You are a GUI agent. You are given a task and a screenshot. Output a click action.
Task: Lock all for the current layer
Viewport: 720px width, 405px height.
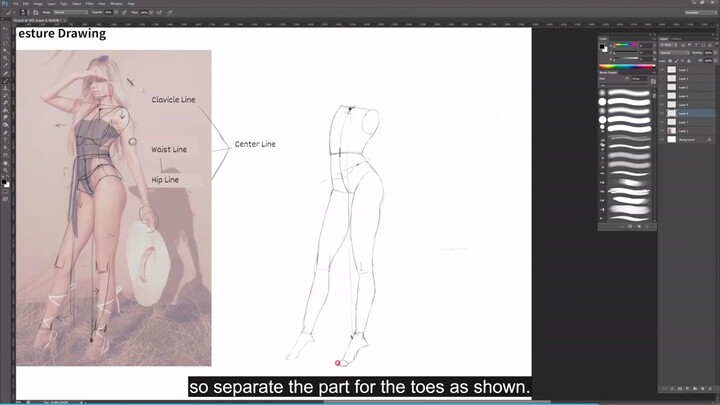tap(689, 61)
